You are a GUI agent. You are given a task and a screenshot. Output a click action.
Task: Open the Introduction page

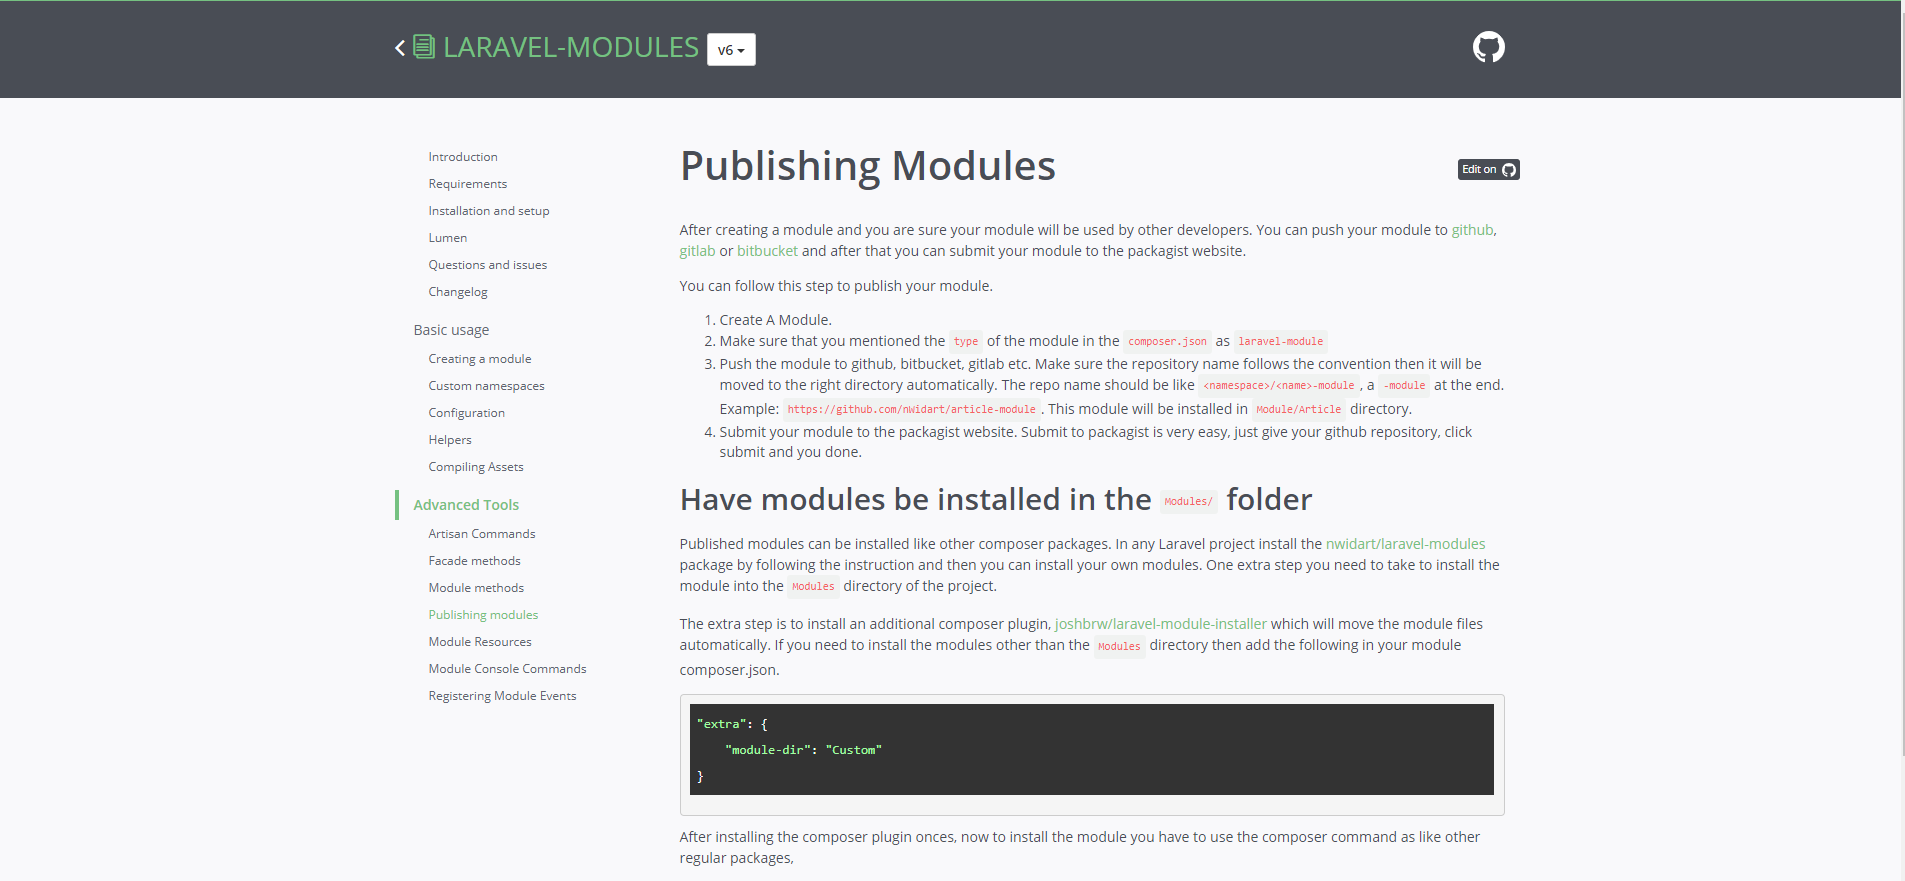click(463, 157)
